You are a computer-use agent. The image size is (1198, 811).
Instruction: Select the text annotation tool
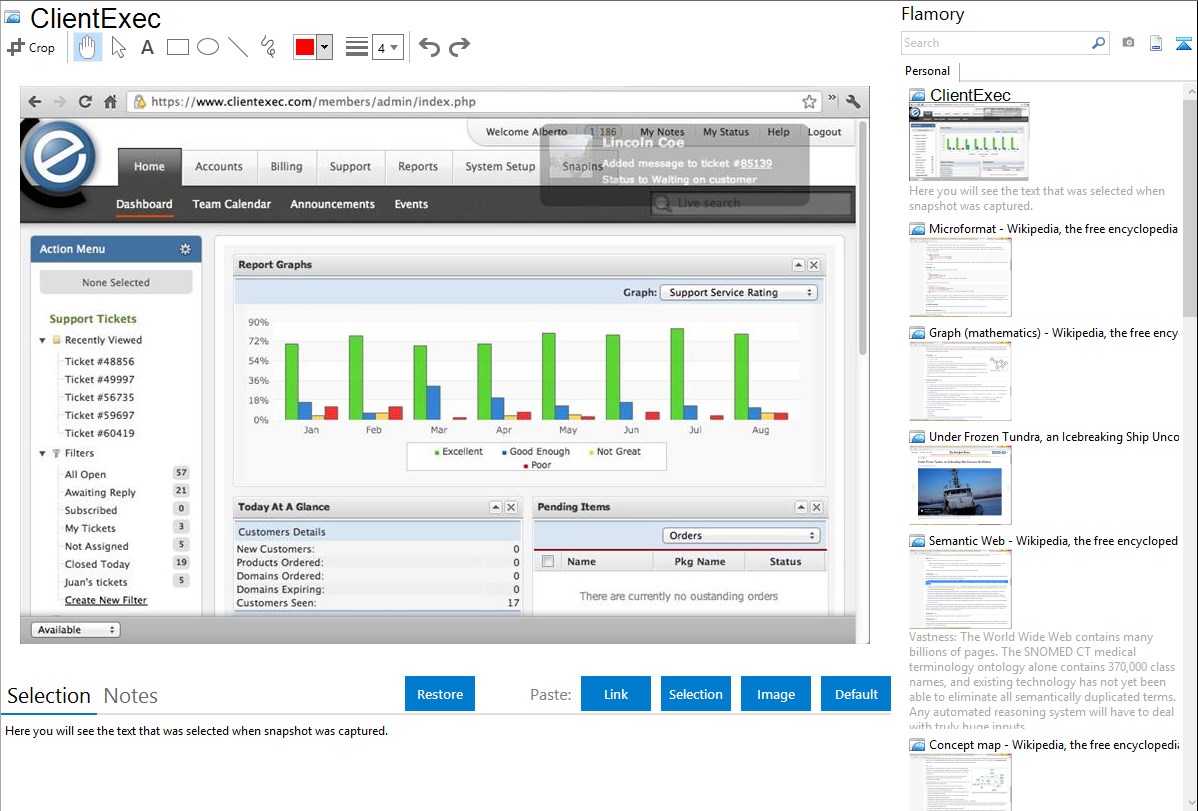[147, 47]
